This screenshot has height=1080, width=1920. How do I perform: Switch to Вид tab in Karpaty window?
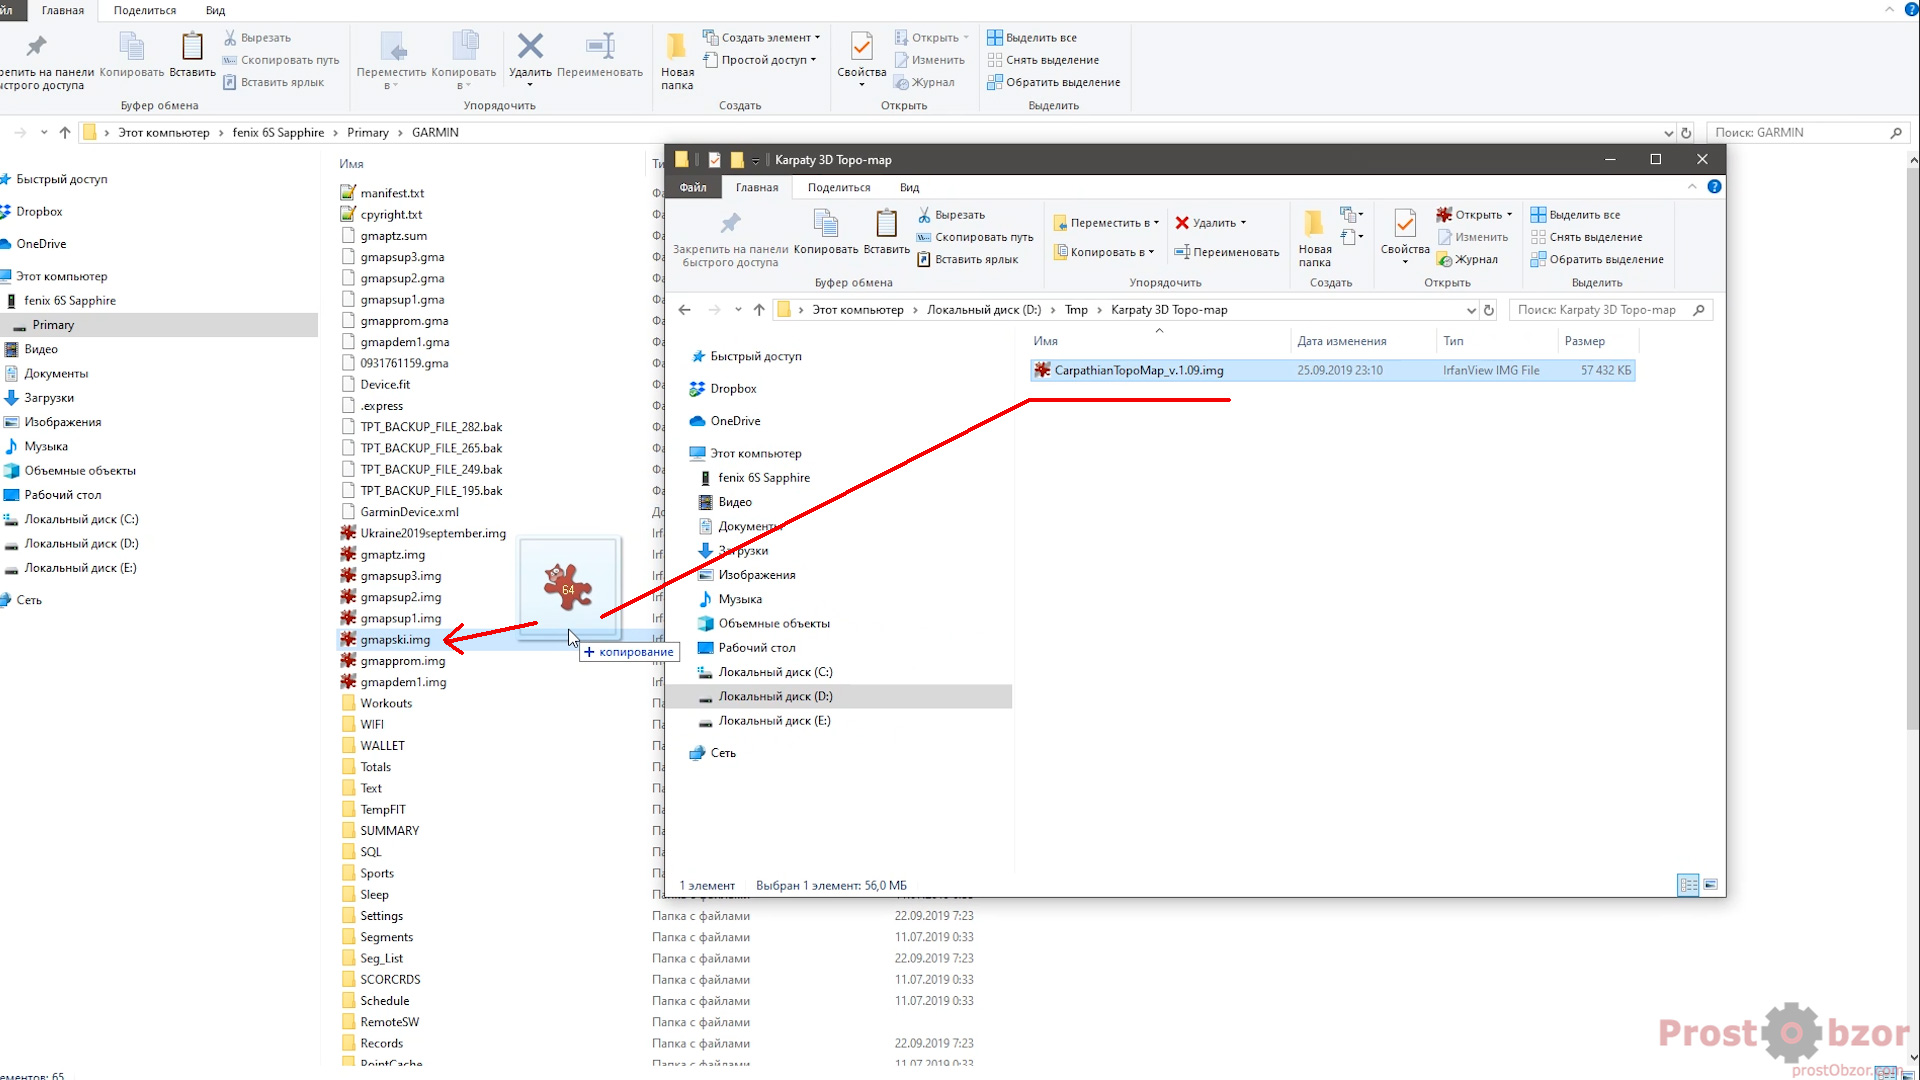[908, 187]
